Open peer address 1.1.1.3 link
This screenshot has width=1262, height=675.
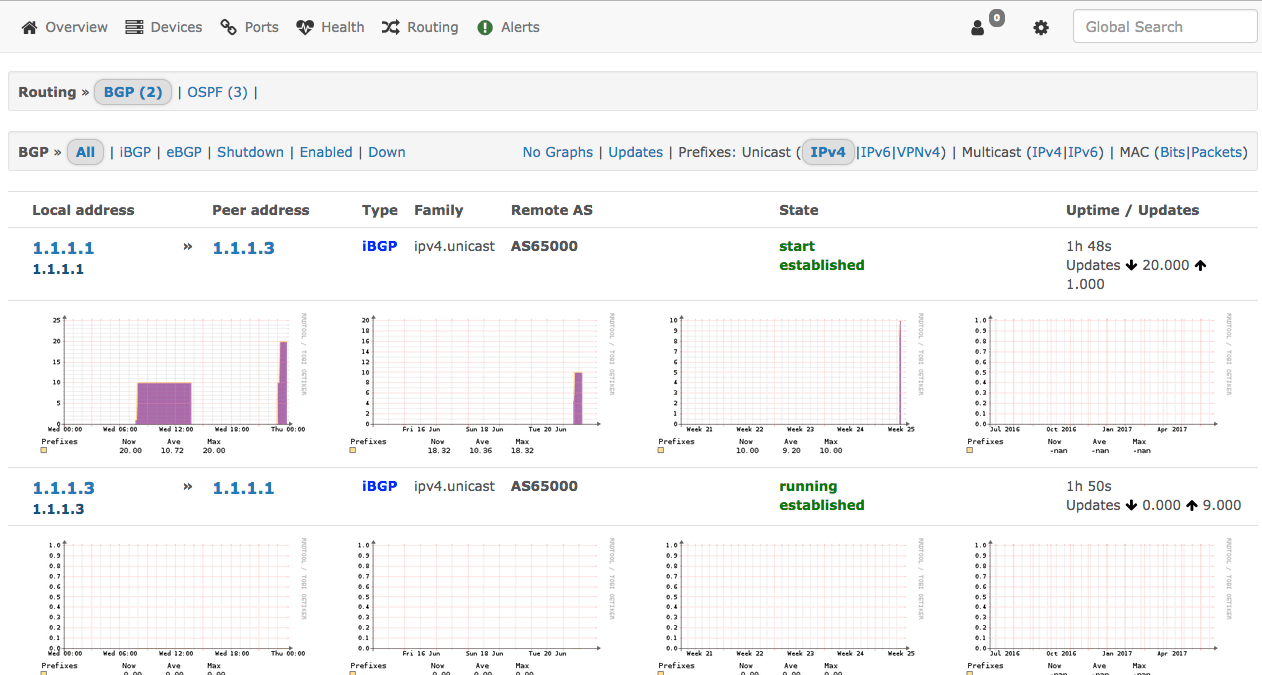[x=243, y=246]
